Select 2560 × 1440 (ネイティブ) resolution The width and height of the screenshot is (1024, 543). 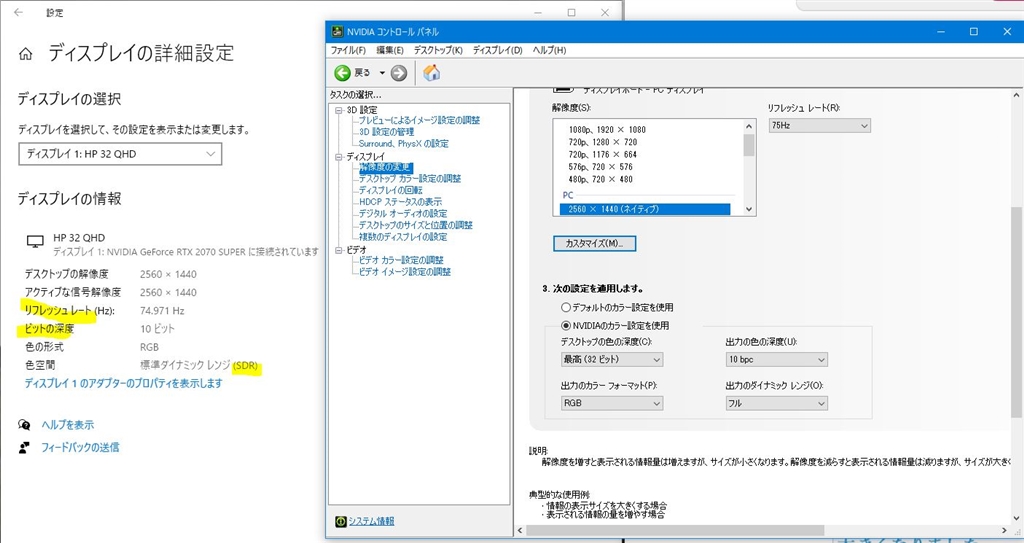click(x=645, y=209)
